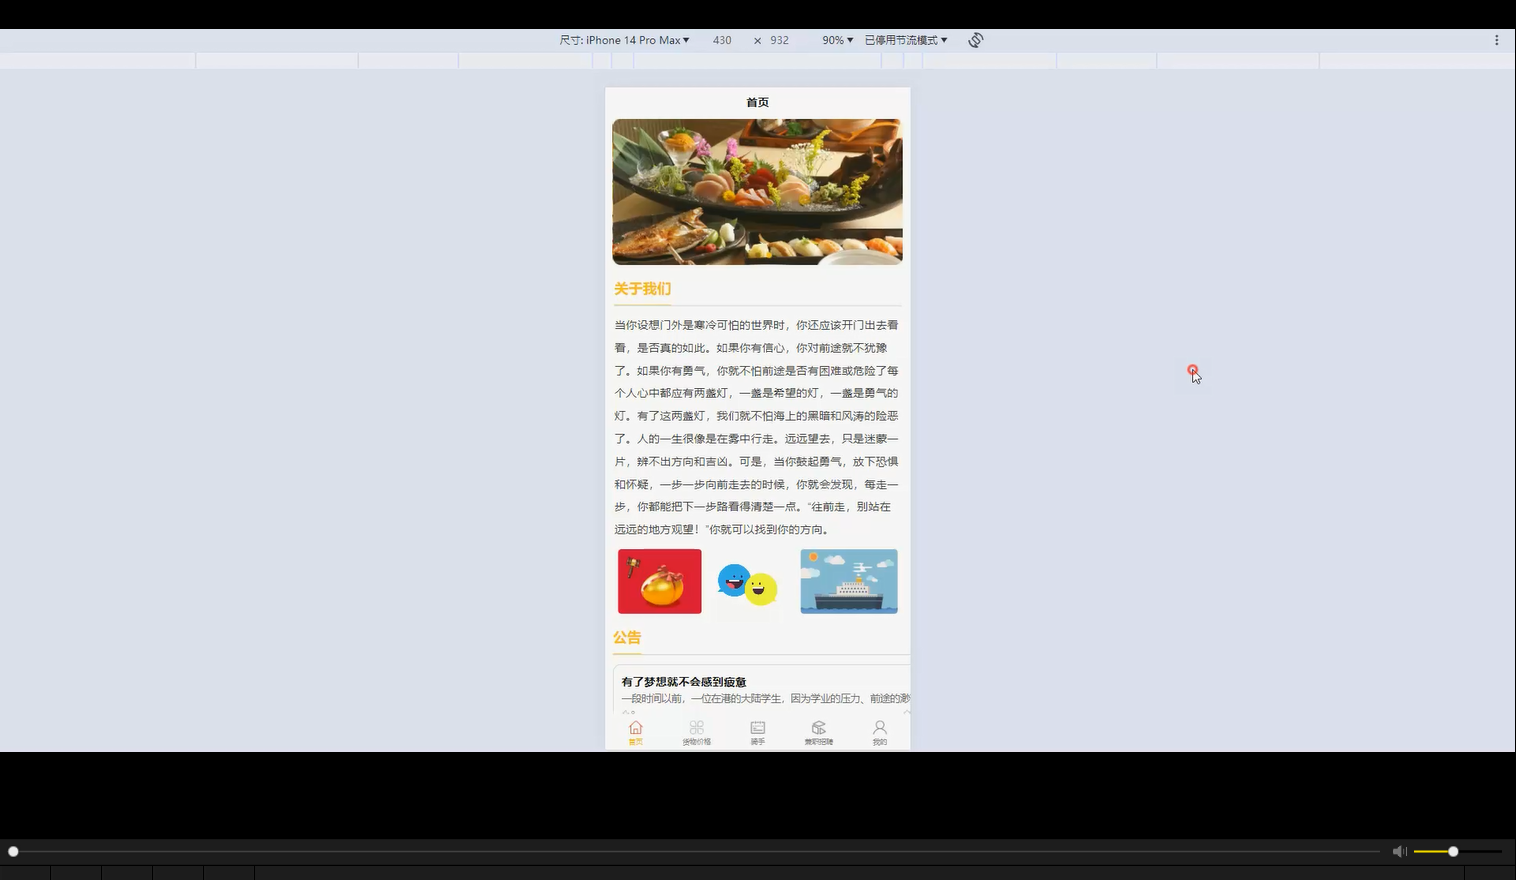Click the 关于我们 section heading
This screenshot has height=880, width=1516.
pyautogui.click(x=643, y=288)
